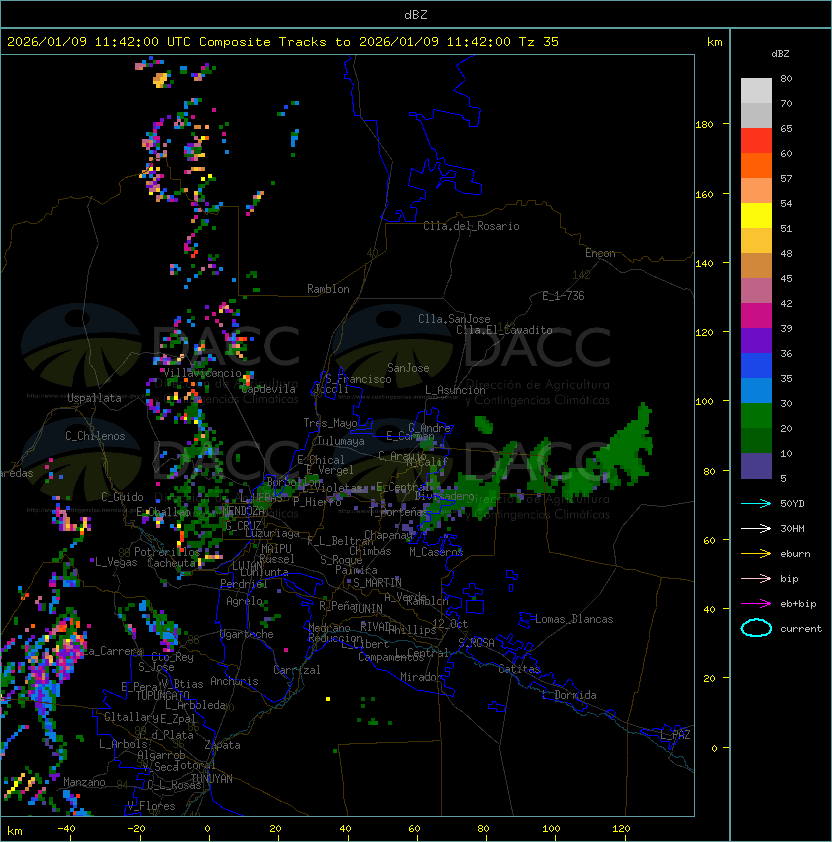Viewport: 832px width, 842px height.
Task: Click the 'Tz 35' header value
Action: click(x=539, y=42)
